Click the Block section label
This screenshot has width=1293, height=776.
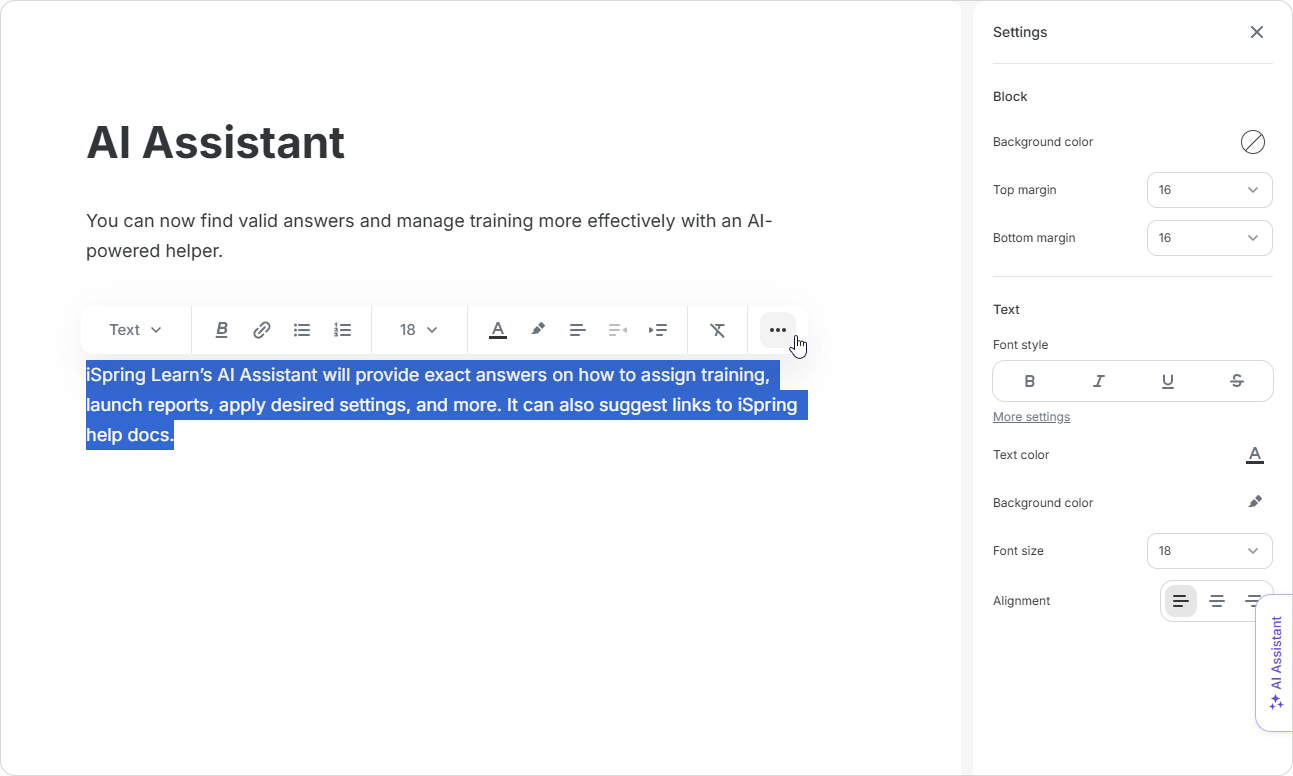[1010, 97]
